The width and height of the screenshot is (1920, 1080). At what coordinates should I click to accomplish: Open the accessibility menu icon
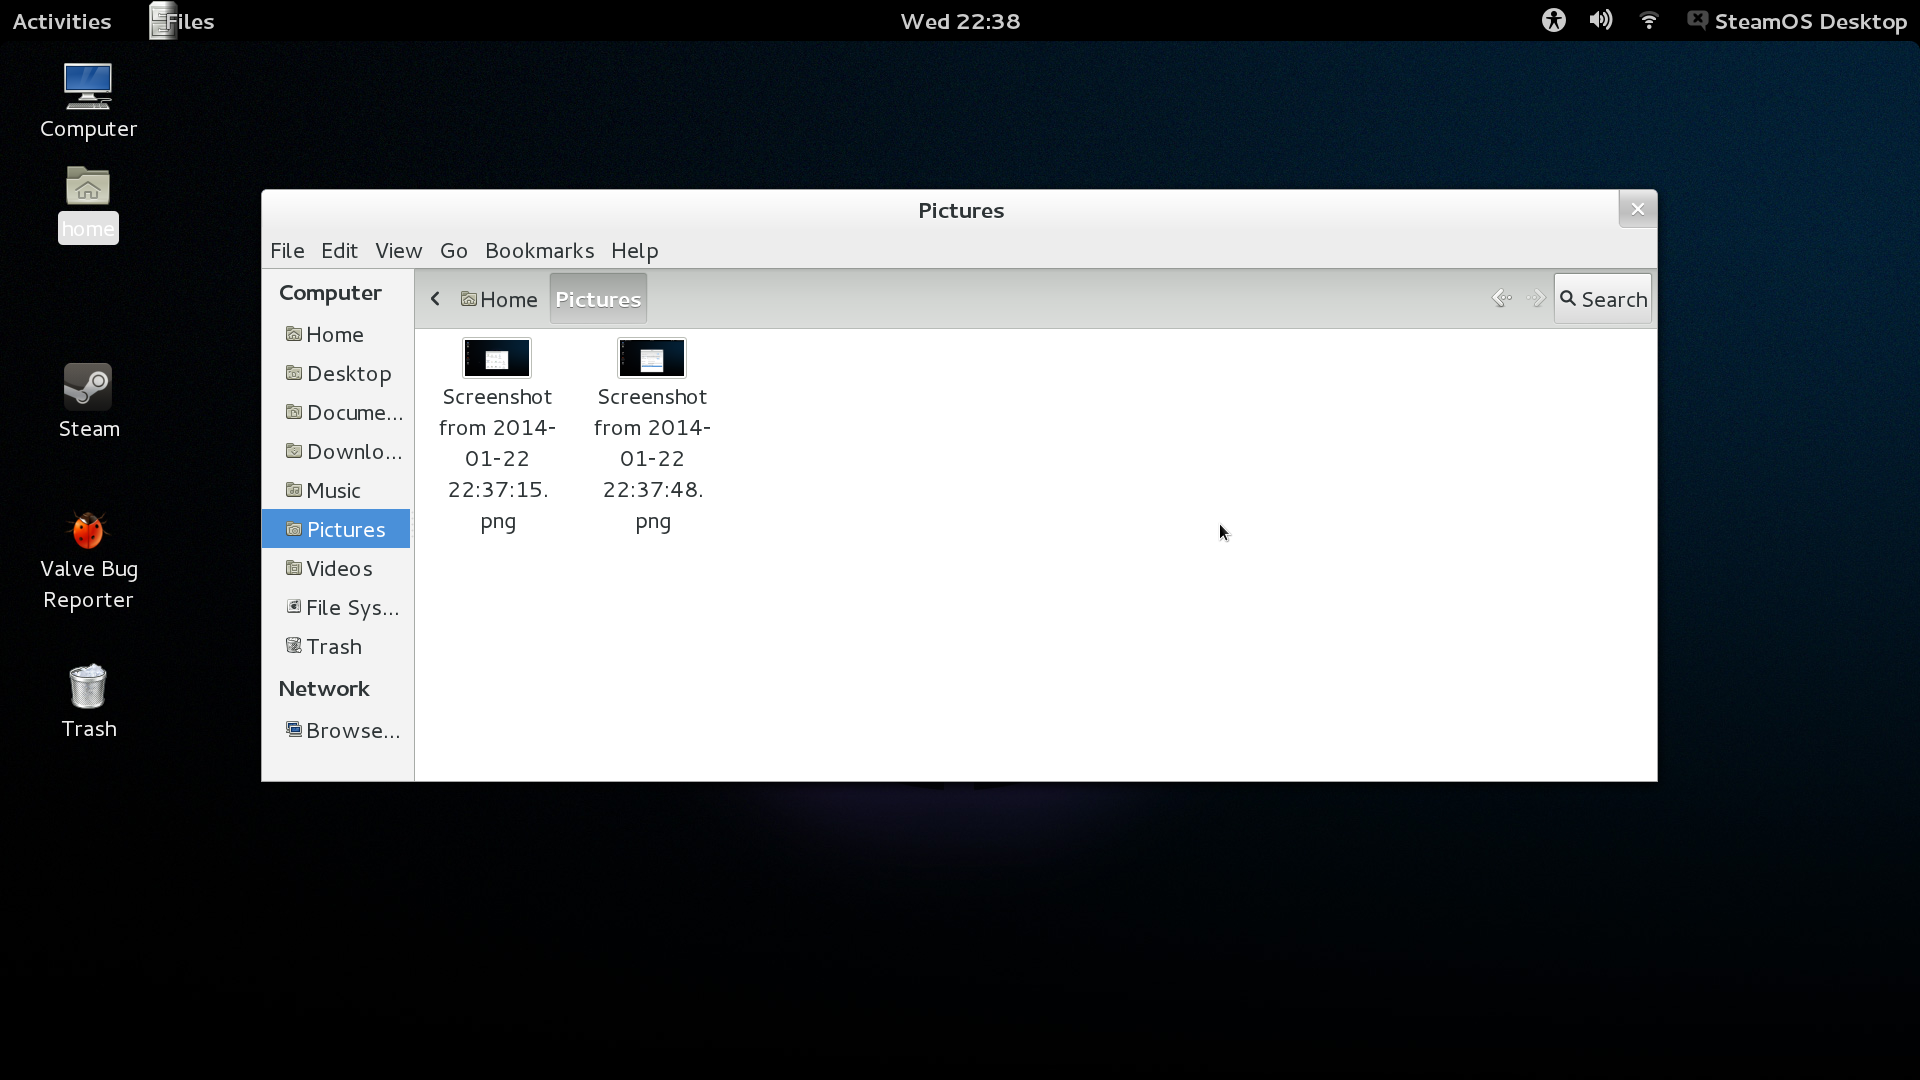(1553, 20)
